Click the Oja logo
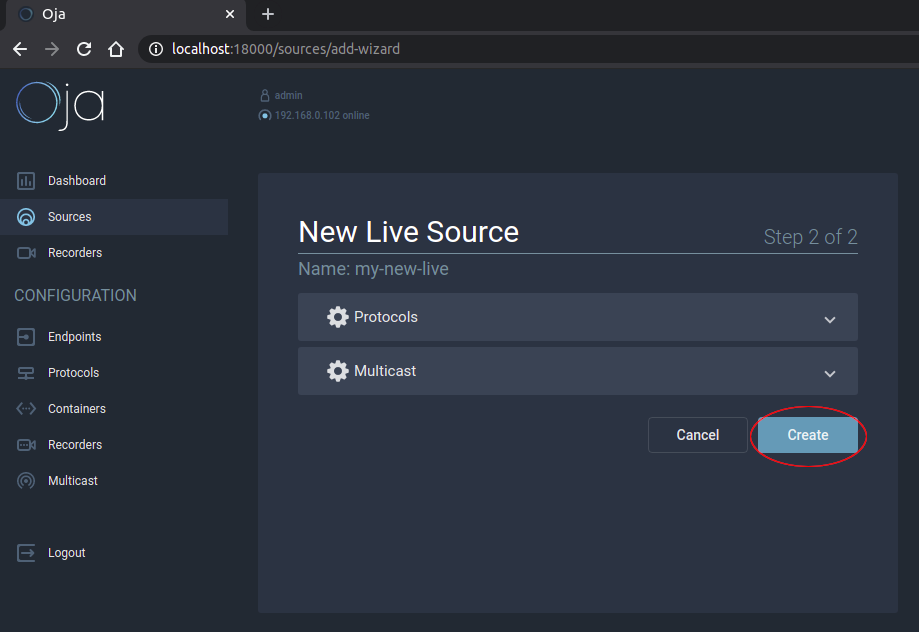The width and height of the screenshot is (919, 632). (60, 106)
